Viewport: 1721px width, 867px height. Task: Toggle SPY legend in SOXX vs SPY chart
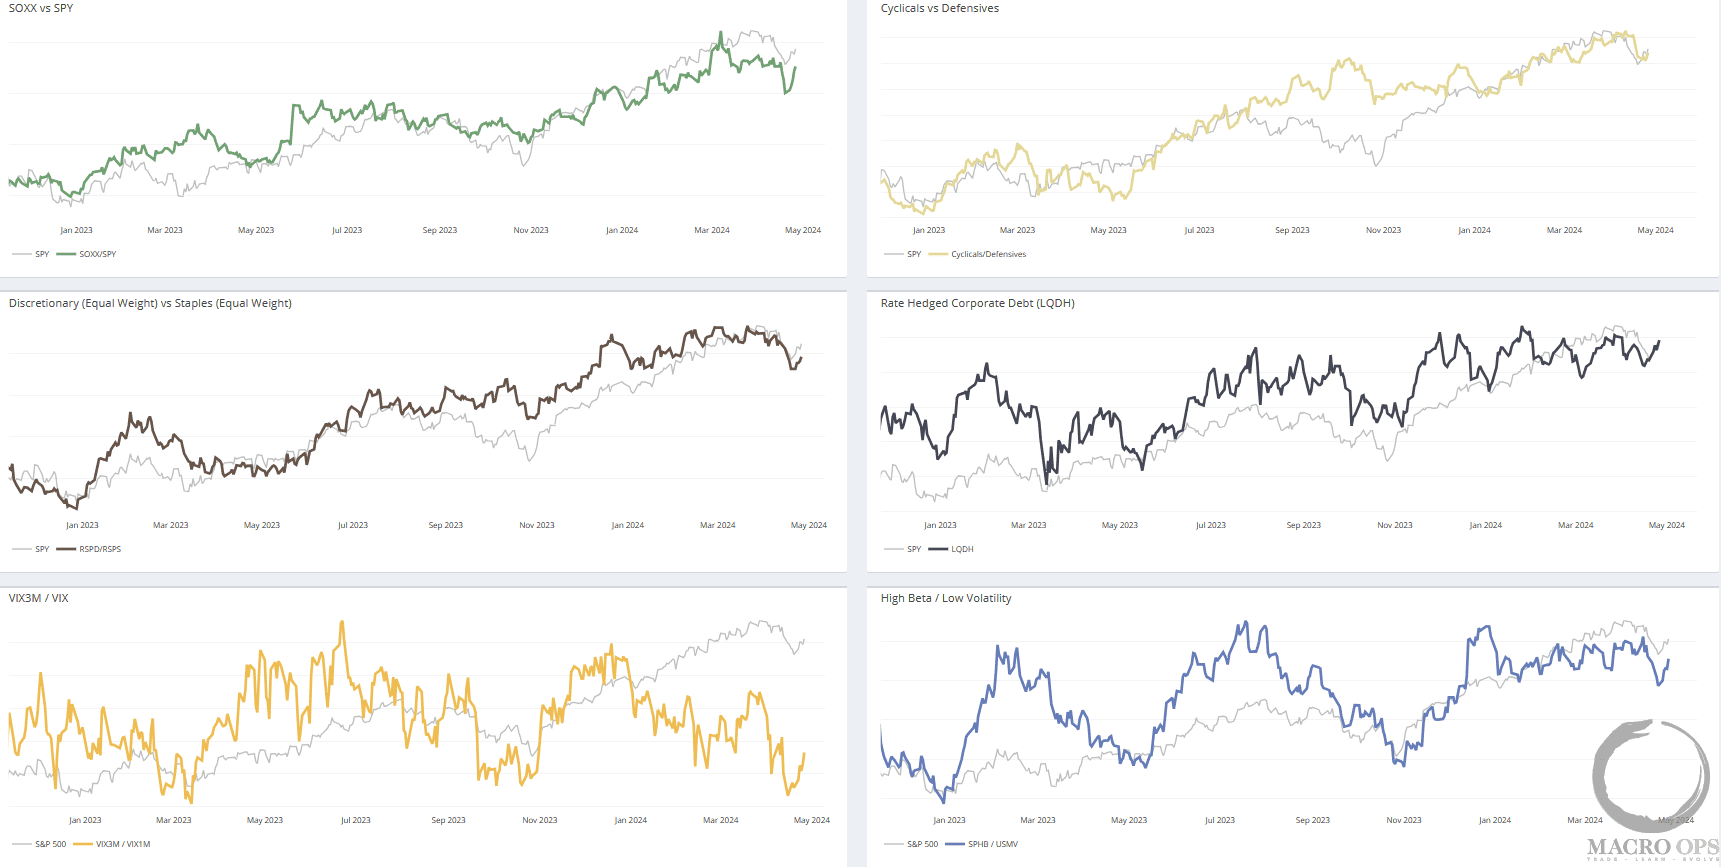(41, 254)
